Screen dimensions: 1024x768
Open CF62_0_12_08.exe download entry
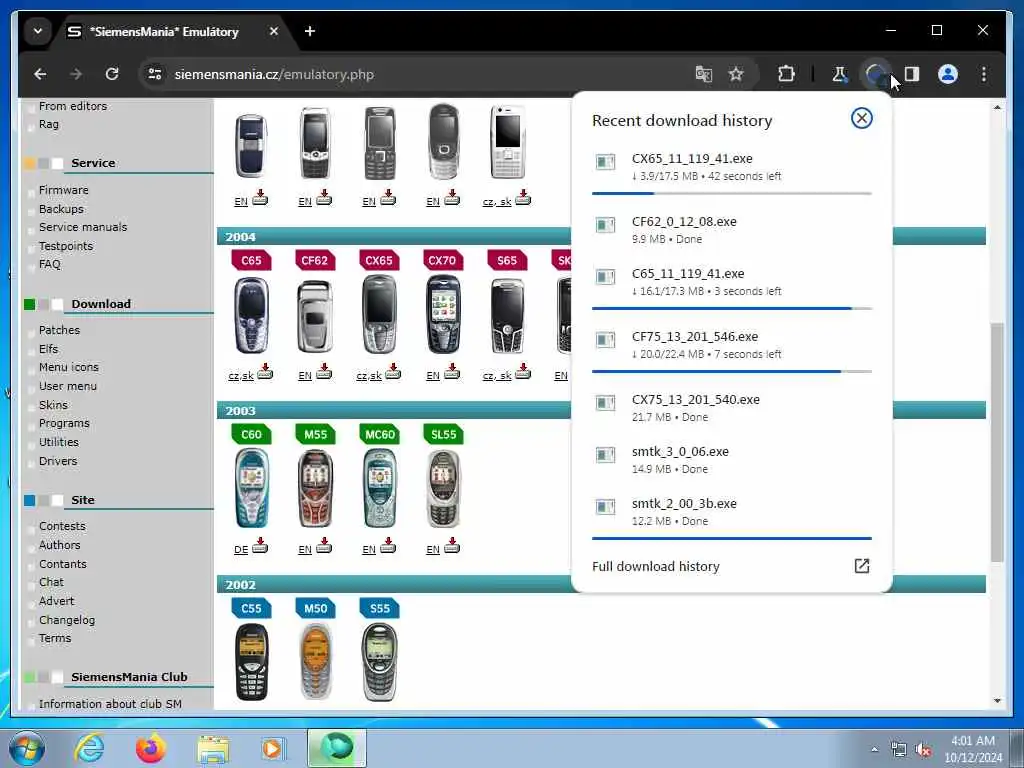pyautogui.click(x=731, y=230)
